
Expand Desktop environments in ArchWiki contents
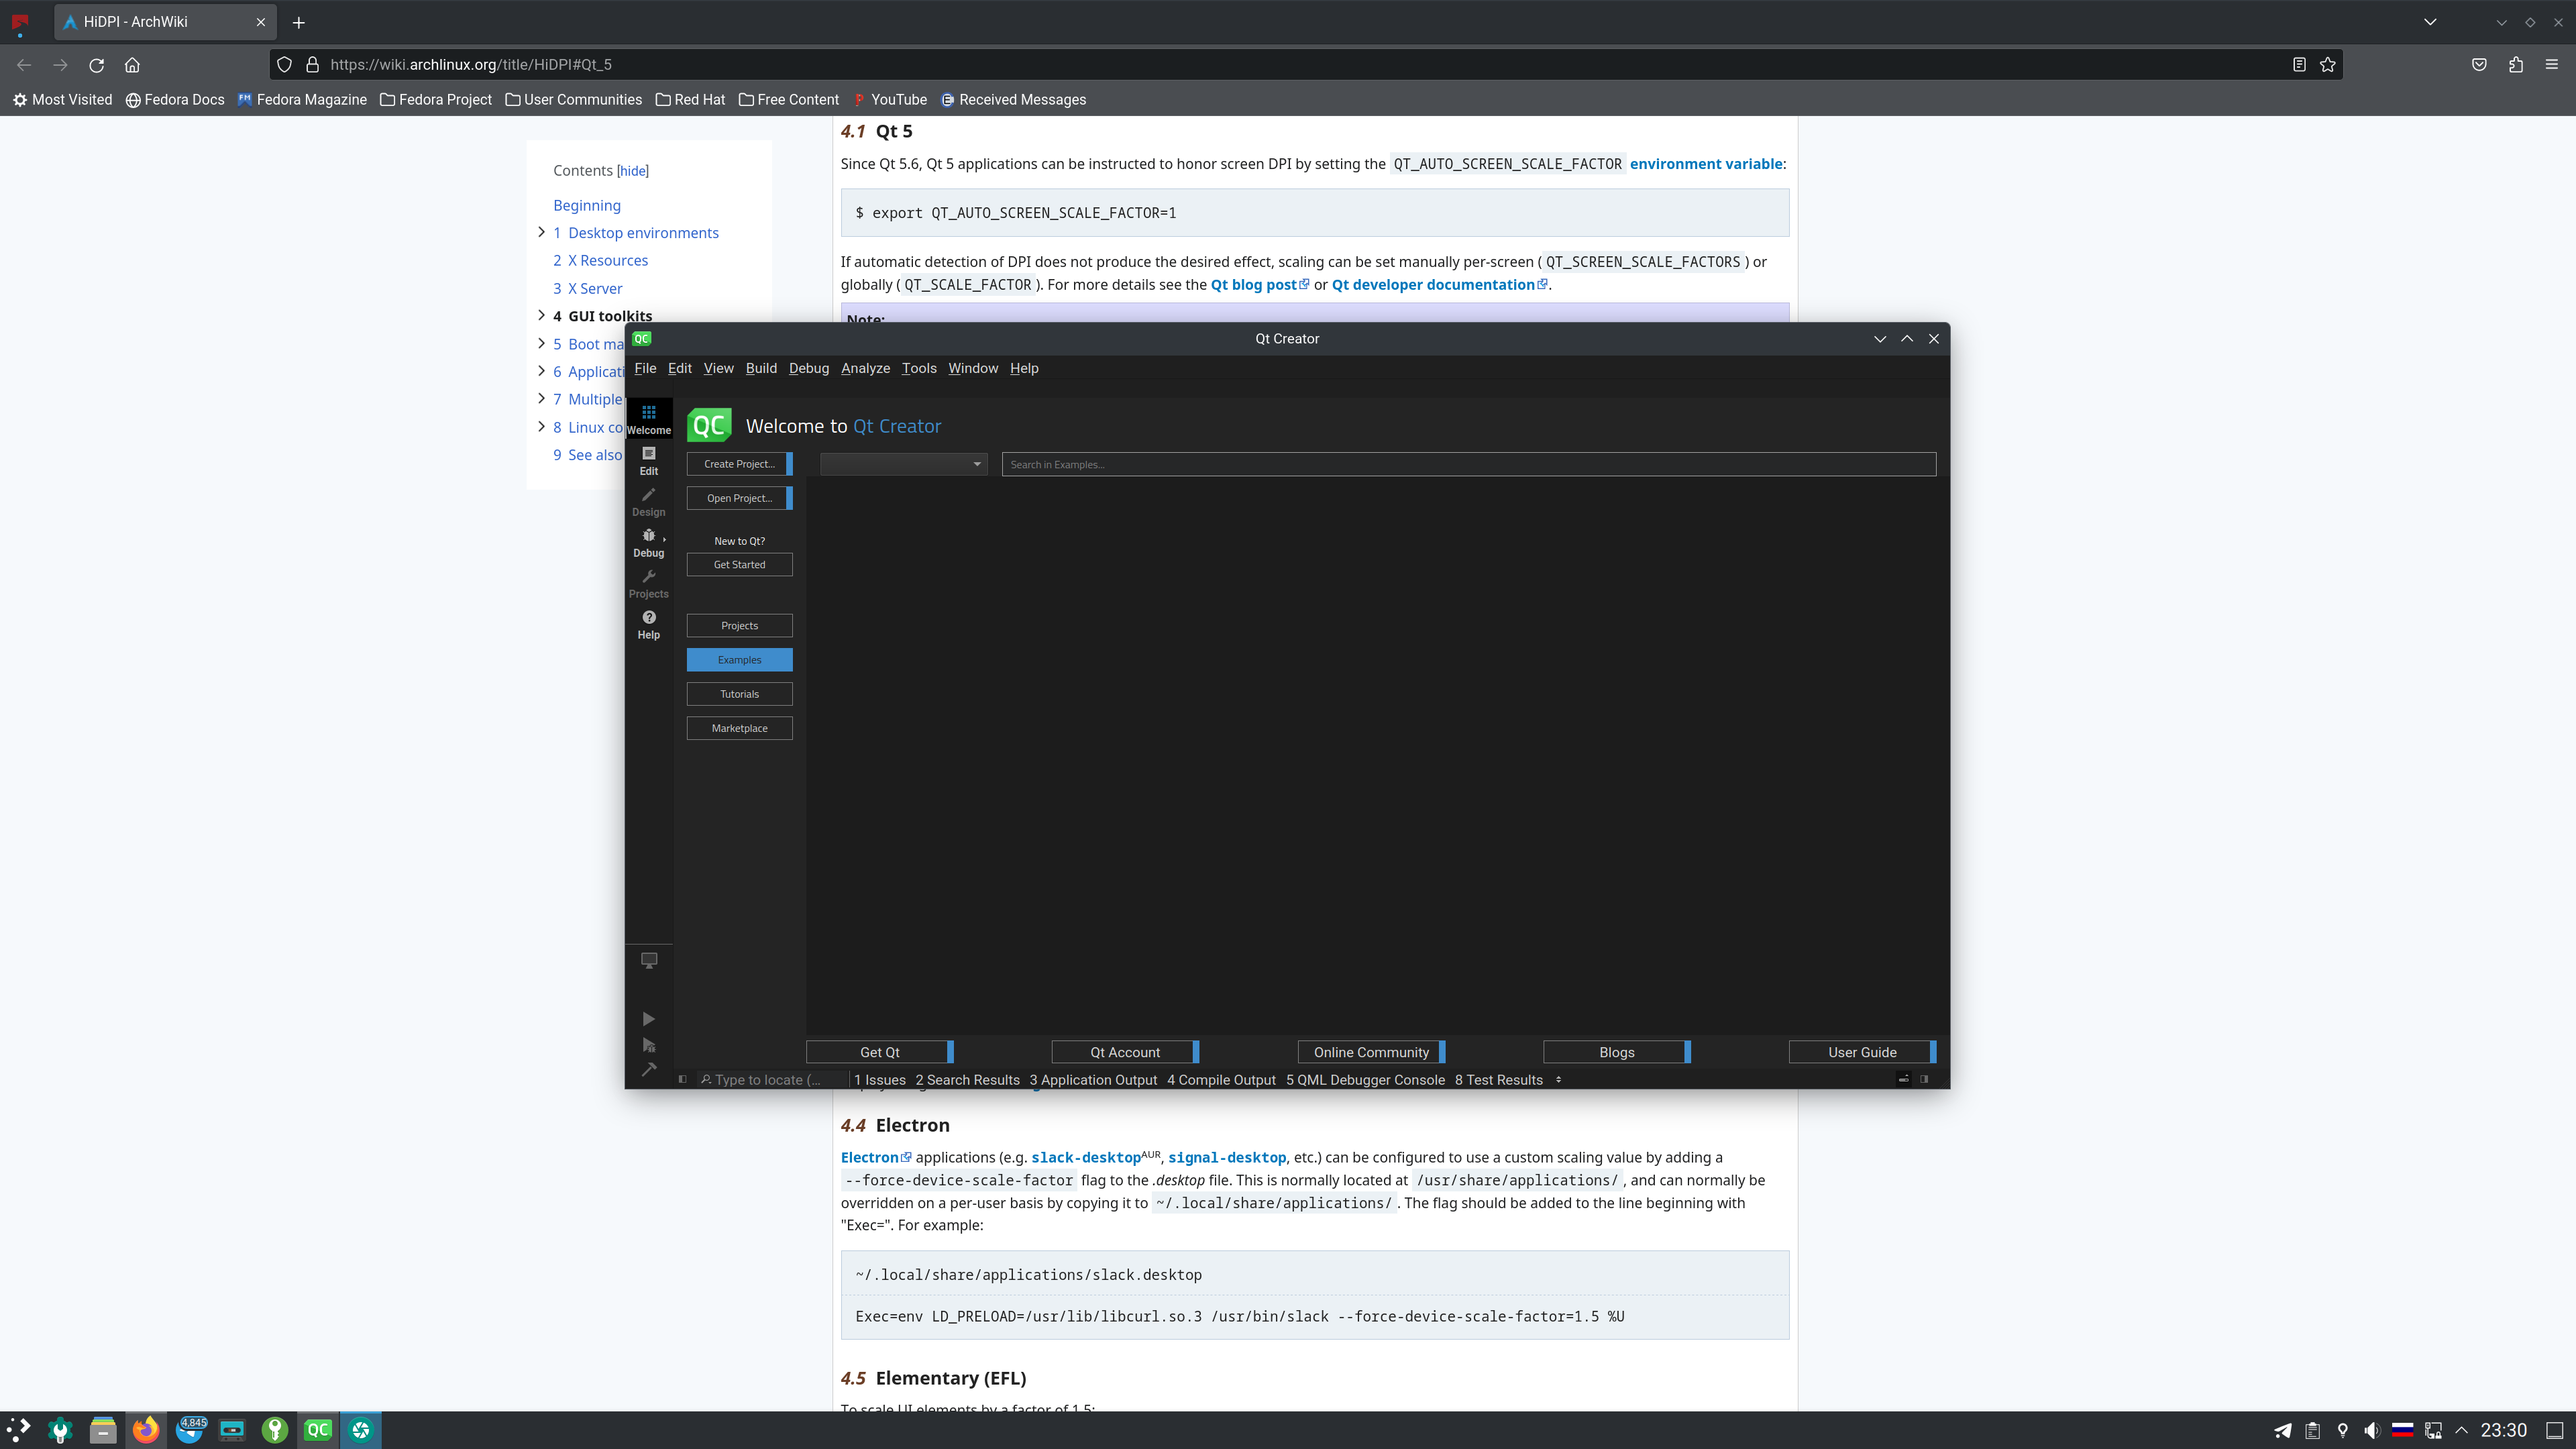(x=541, y=232)
